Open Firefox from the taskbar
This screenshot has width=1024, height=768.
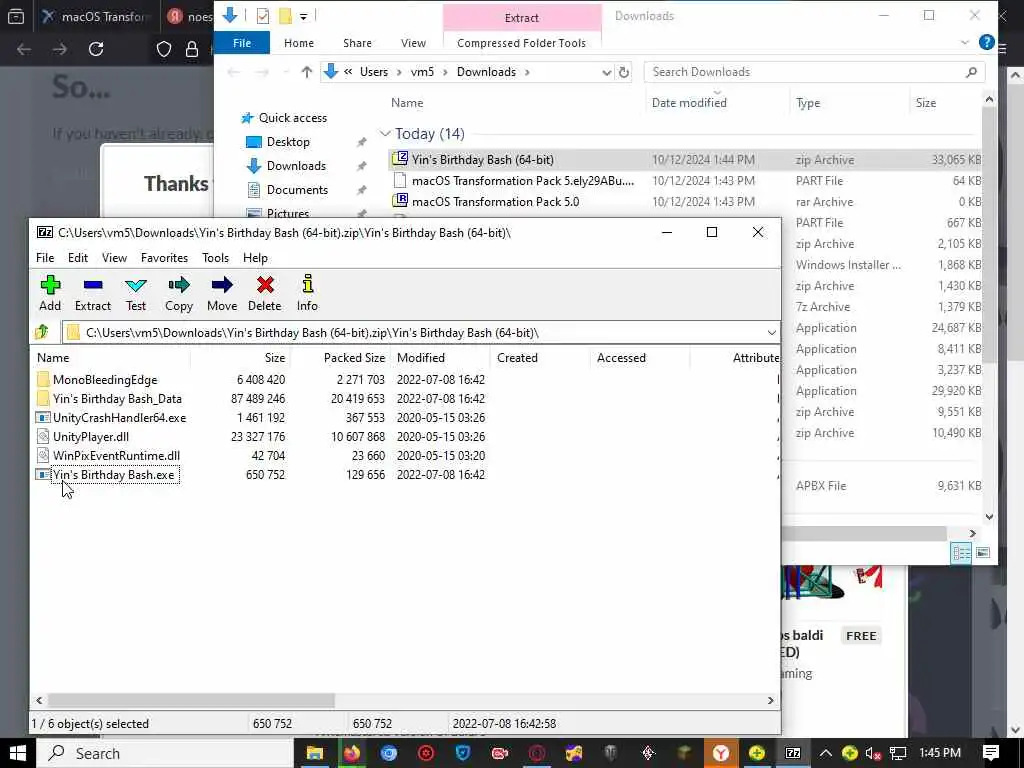[352, 753]
